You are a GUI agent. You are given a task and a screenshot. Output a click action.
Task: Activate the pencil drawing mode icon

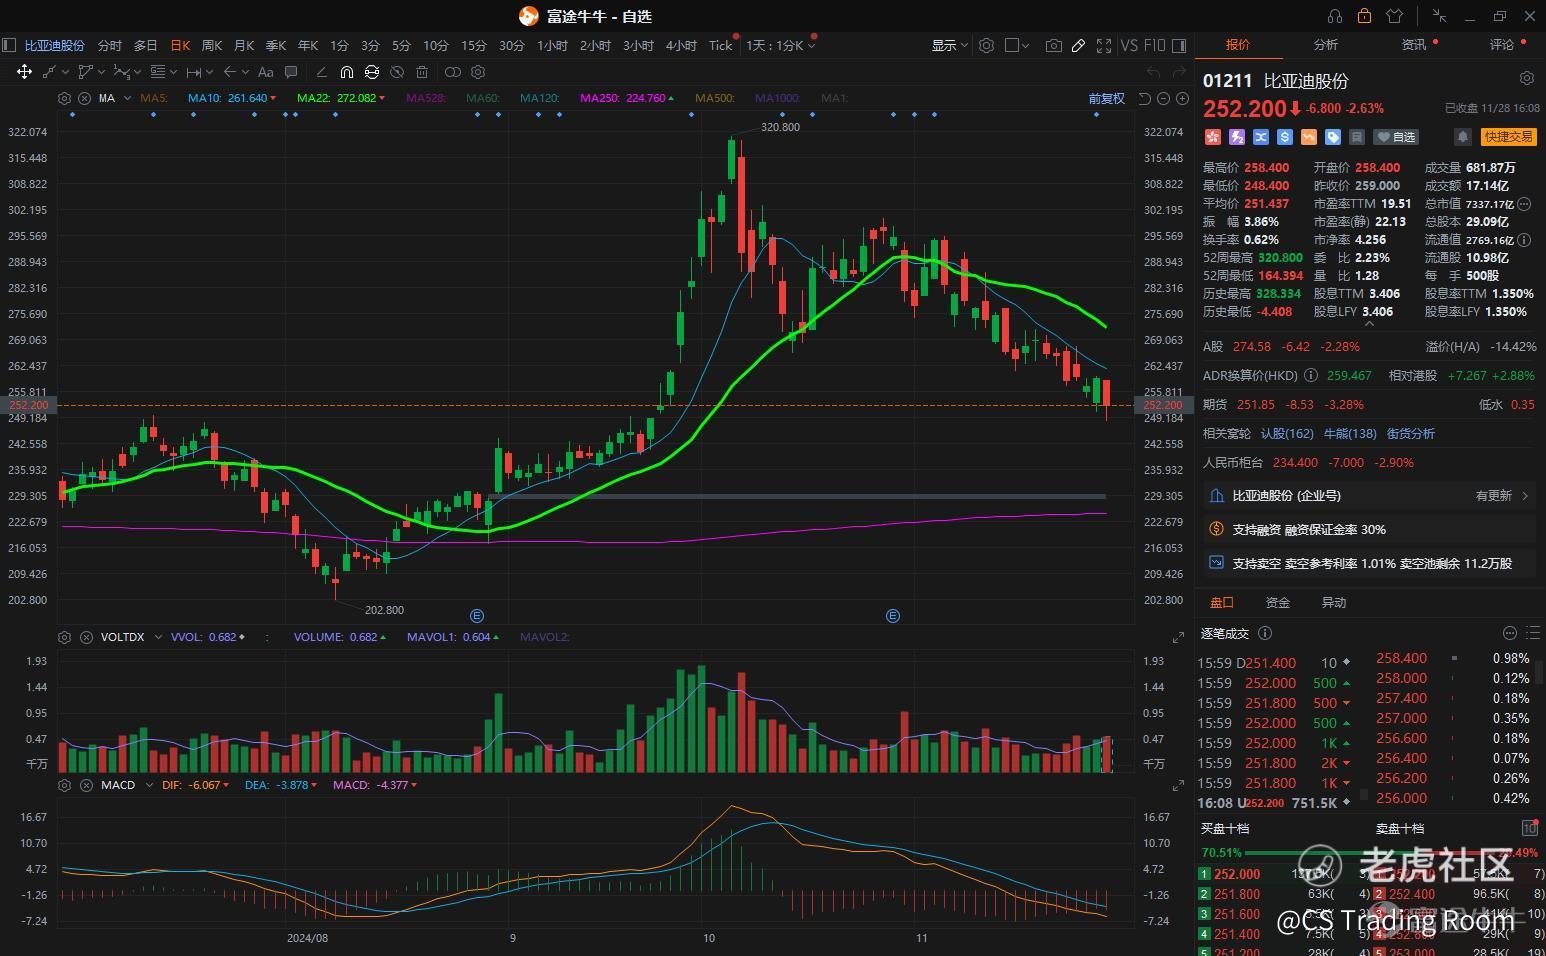pyautogui.click(x=1079, y=45)
